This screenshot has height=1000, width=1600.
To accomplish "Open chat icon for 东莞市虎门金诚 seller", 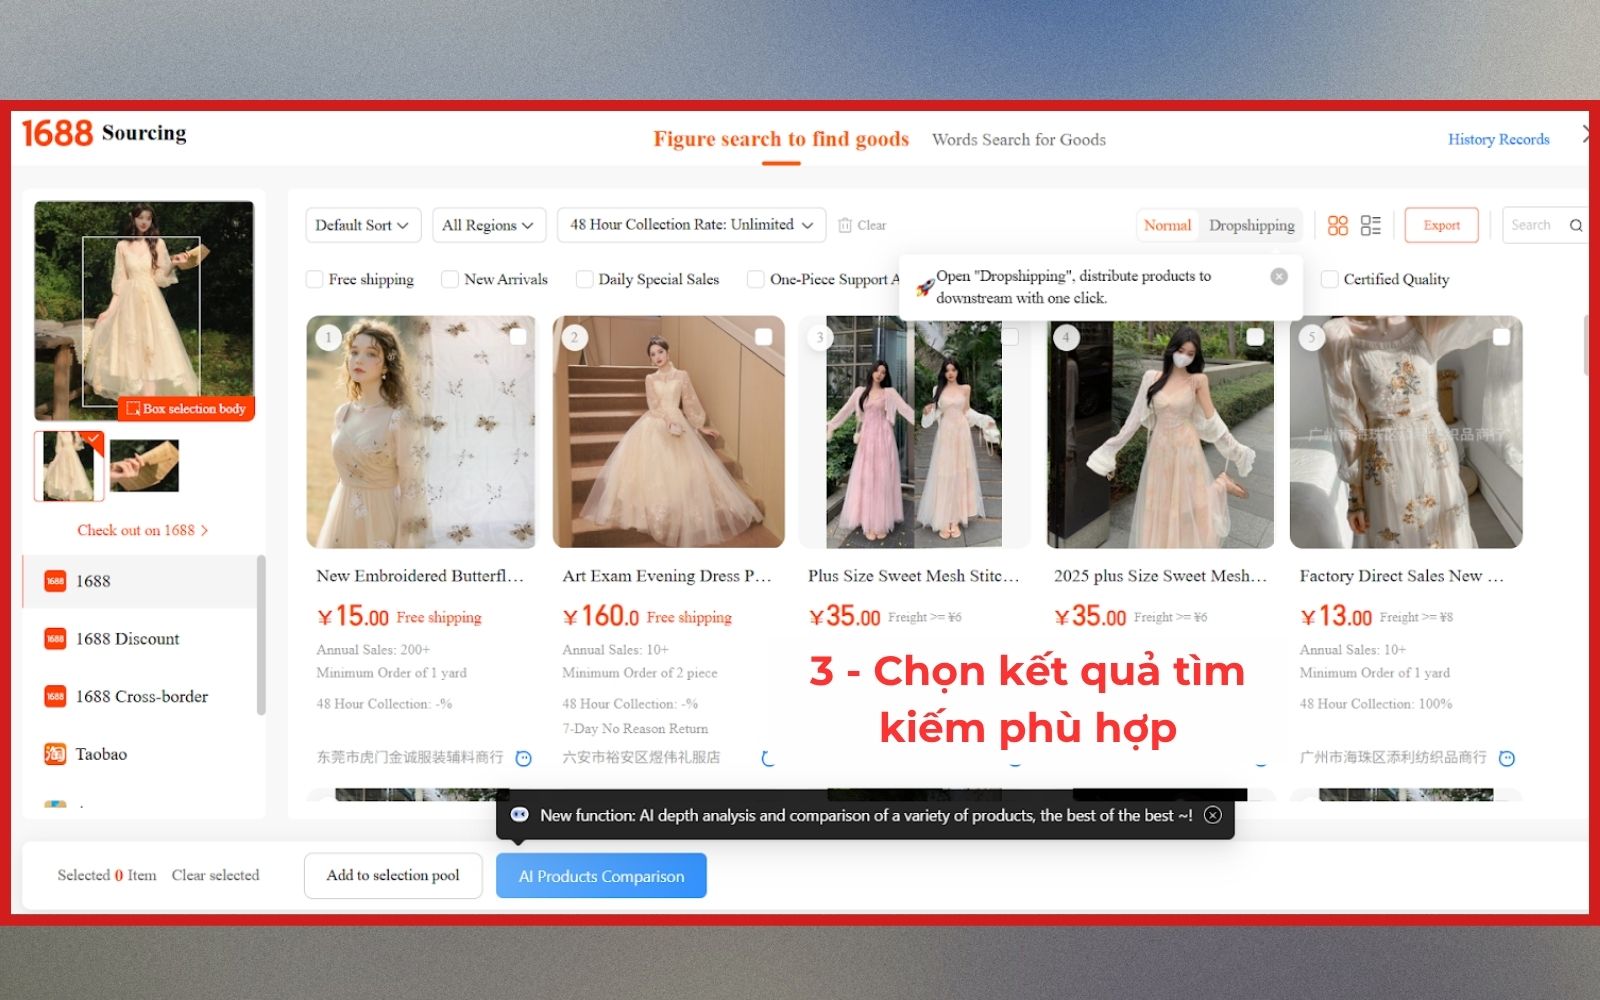I will point(523,758).
